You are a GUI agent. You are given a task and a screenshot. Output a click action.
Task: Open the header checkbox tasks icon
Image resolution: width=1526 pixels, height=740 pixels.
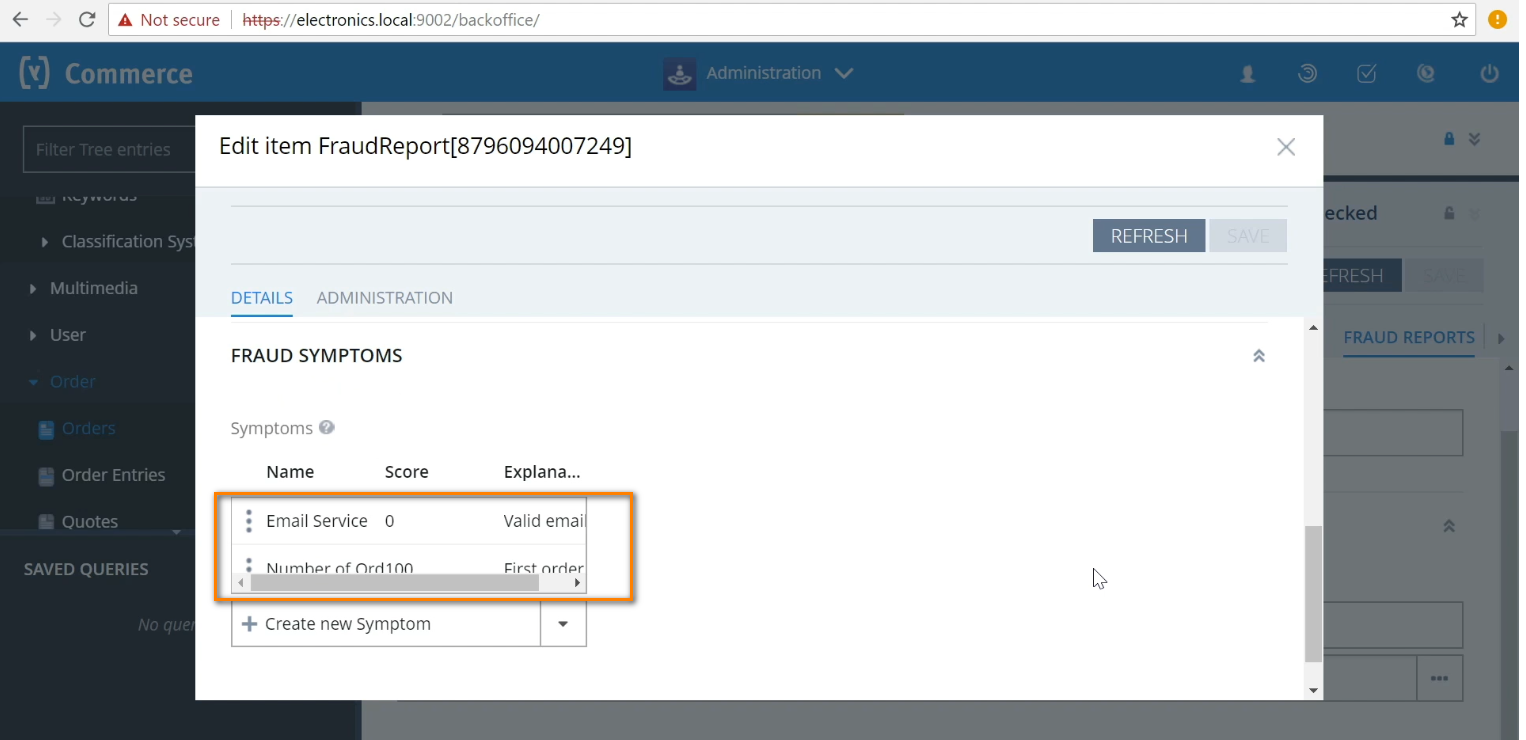[1367, 73]
